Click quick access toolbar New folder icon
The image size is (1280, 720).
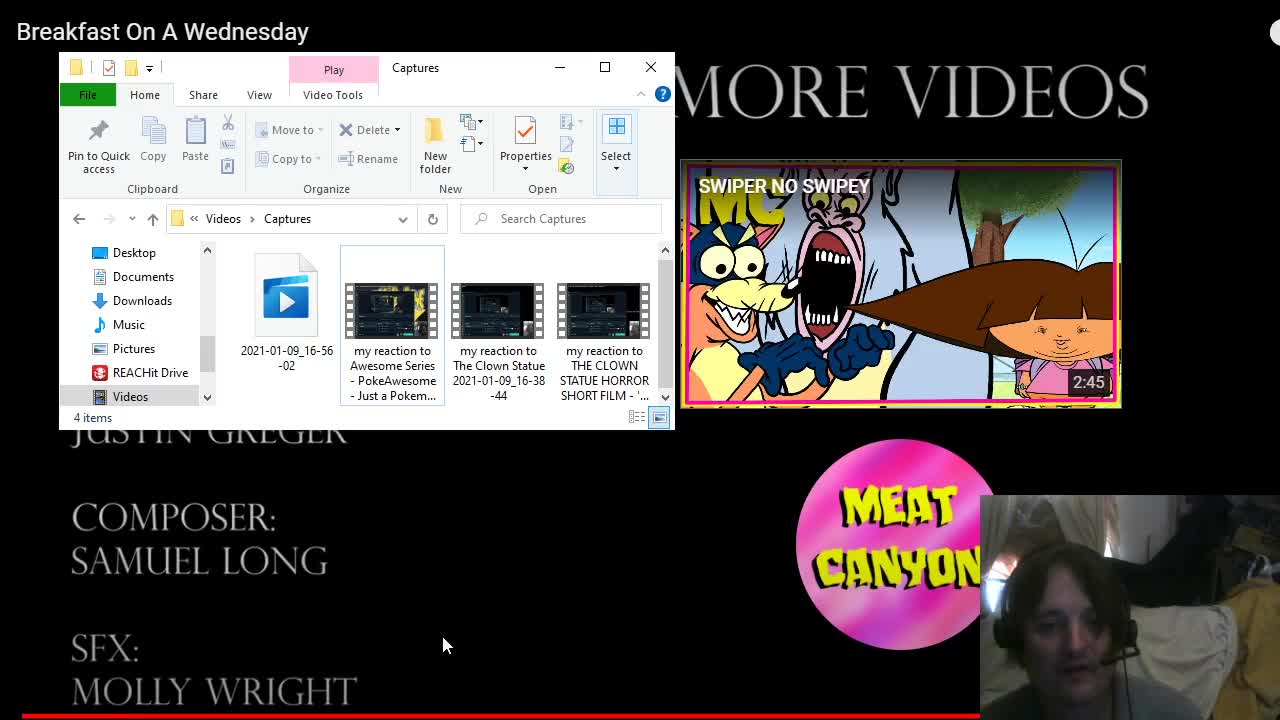131,68
